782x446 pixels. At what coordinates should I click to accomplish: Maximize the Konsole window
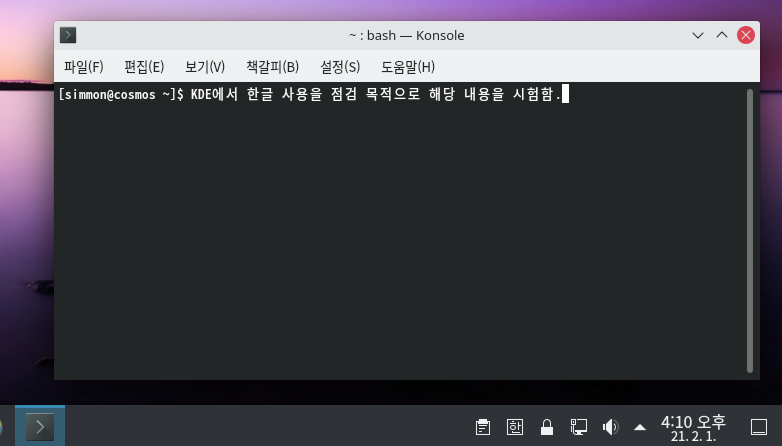pyautogui.click(x=722, y=35)
